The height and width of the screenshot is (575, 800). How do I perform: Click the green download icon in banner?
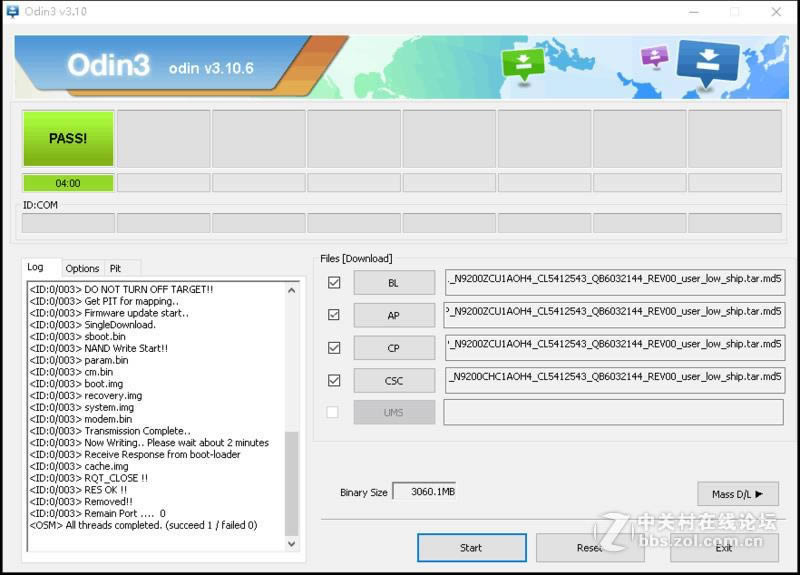[523, 63]
